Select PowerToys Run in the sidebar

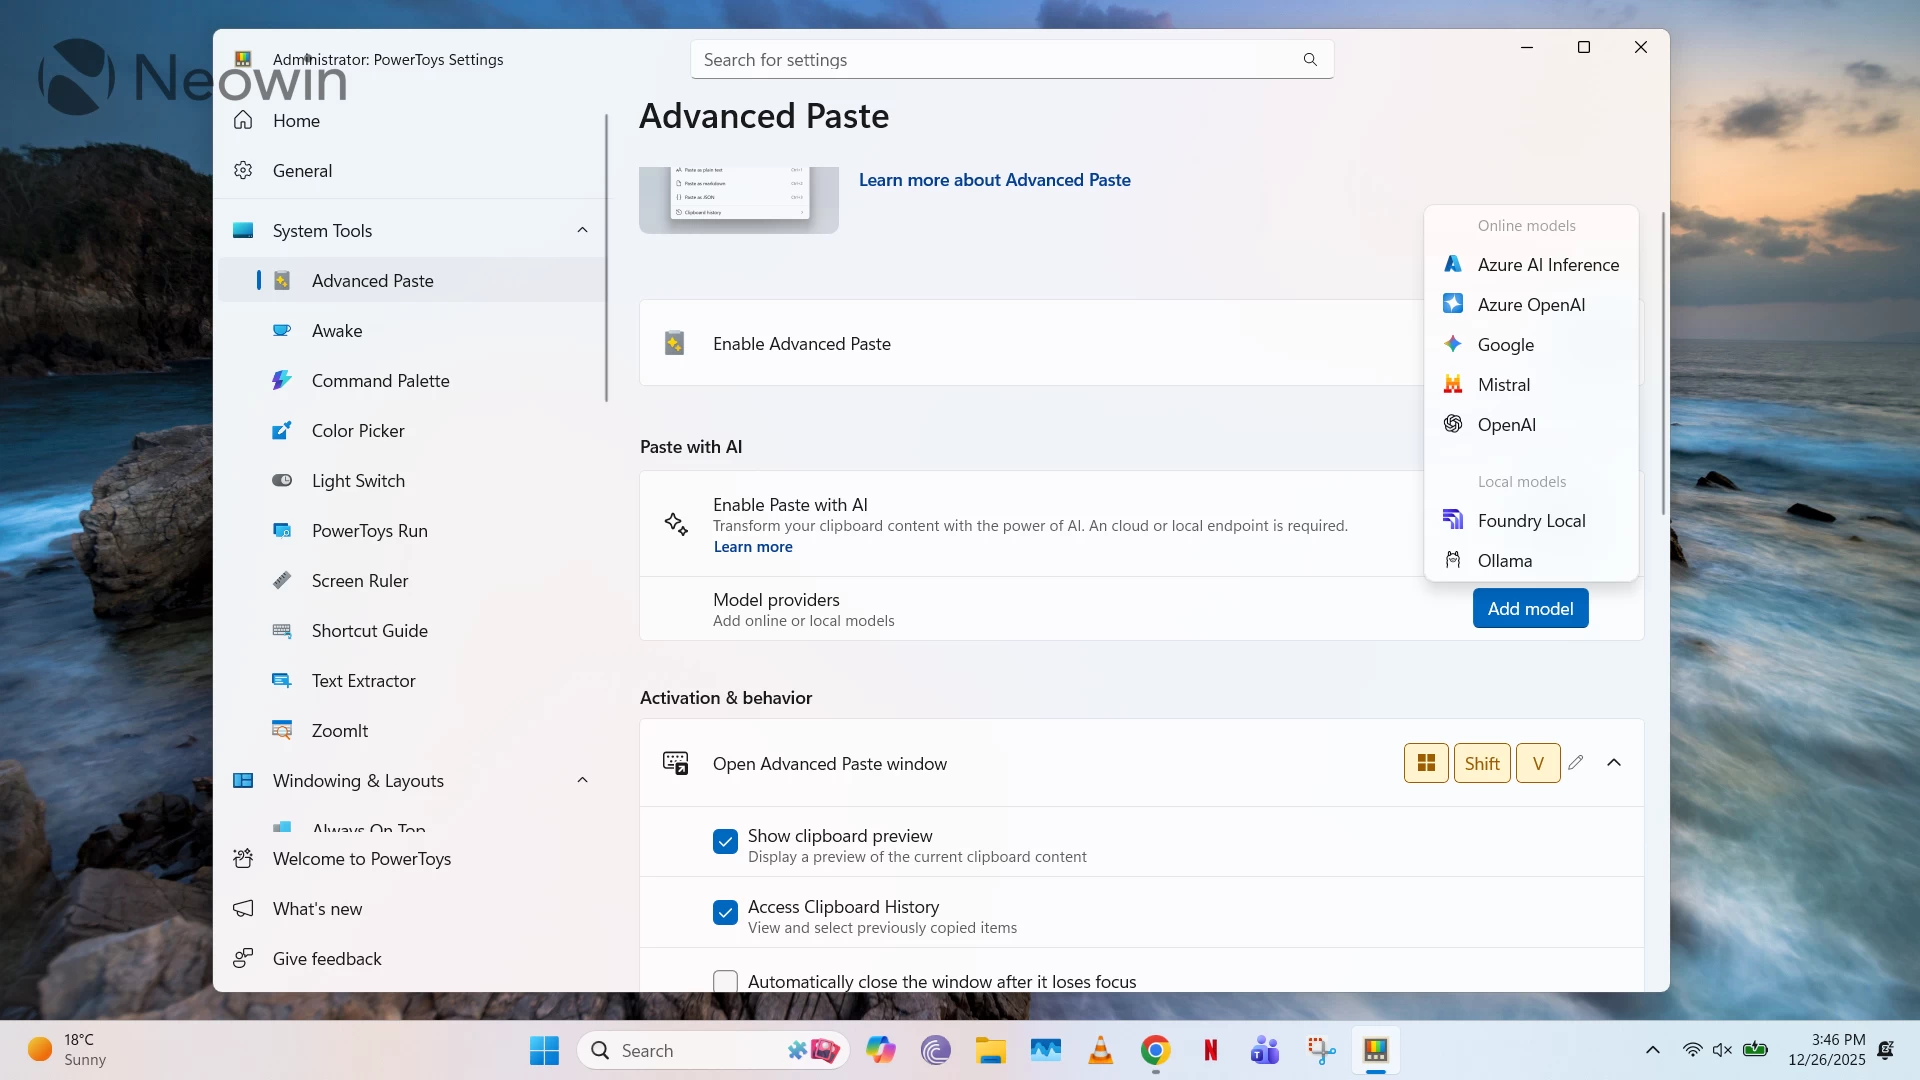[410, 531]
